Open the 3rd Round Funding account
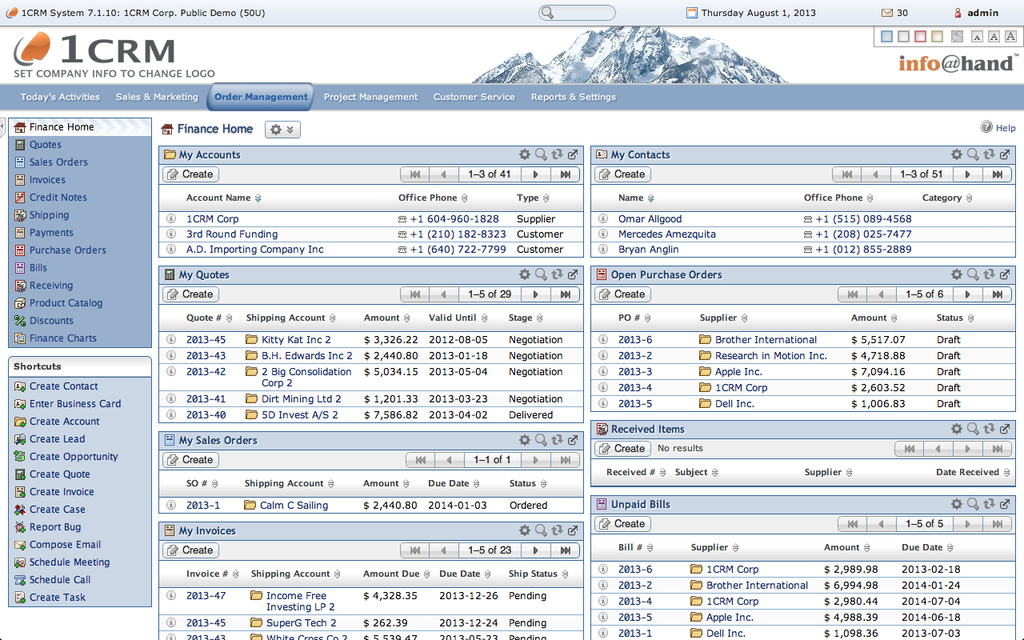Screen dimensions: 1024x640 232,234
